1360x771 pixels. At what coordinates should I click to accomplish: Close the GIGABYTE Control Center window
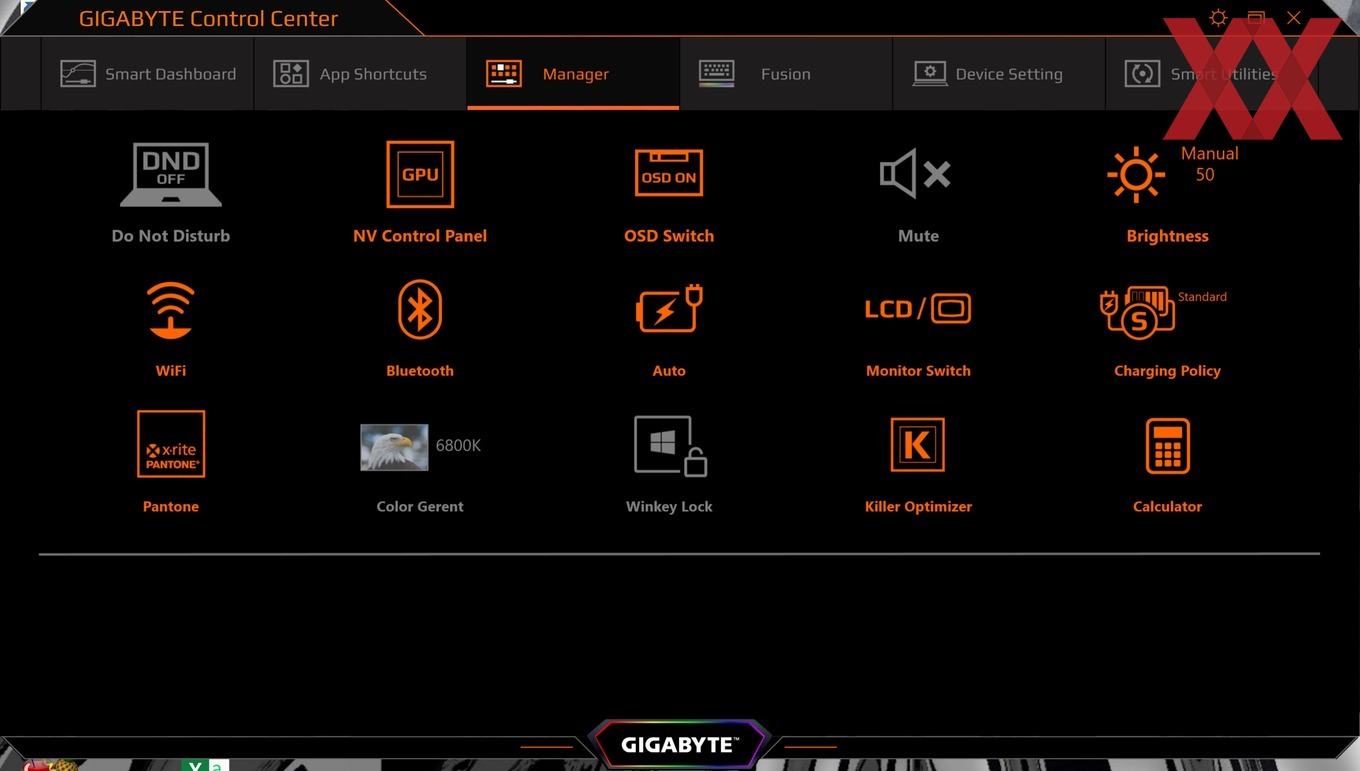[x=1294, y=18]
